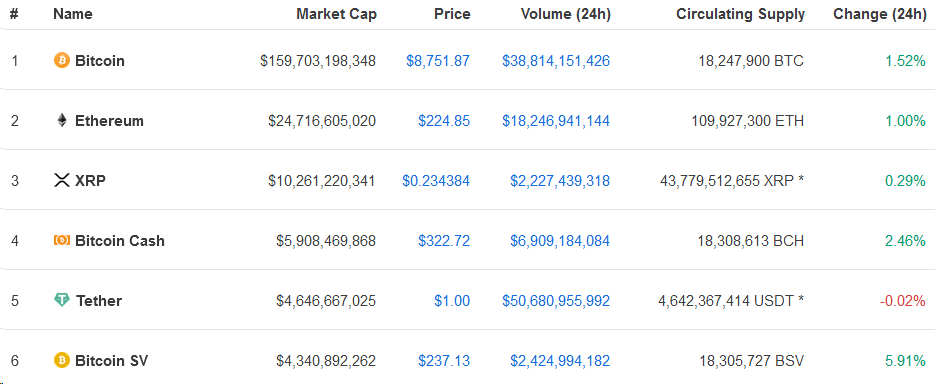Click the yellow Bitcoin SV icon
The height and width of the screenshot is (384, 935).
[61, 360]
